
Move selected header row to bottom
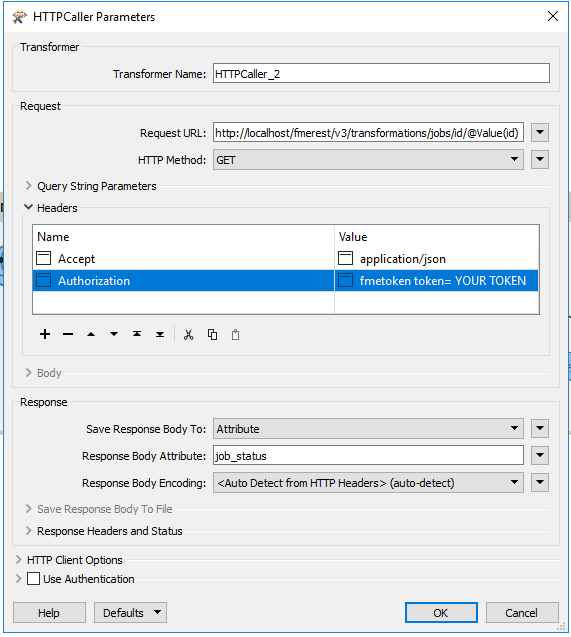coord(160,334)
